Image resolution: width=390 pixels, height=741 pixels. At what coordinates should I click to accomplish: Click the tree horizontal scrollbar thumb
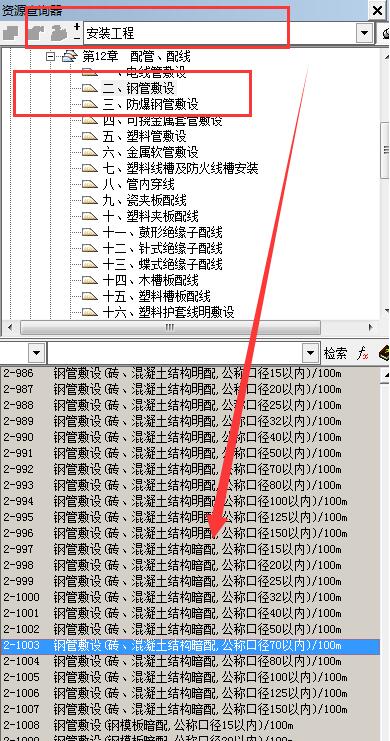pyautogui.click(x=170, y=327)
